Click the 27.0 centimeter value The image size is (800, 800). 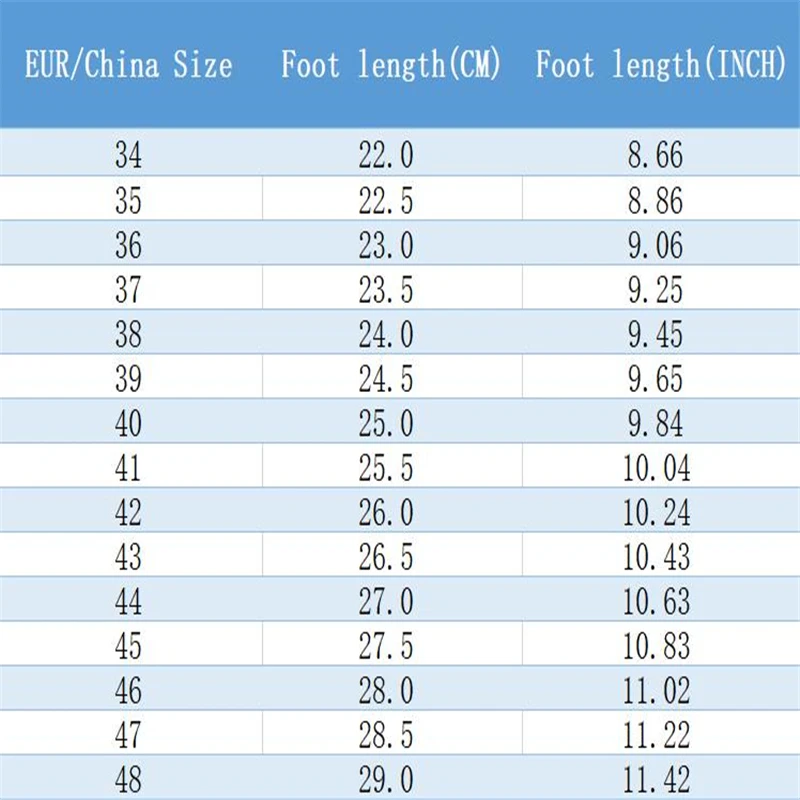click(386, 602)
